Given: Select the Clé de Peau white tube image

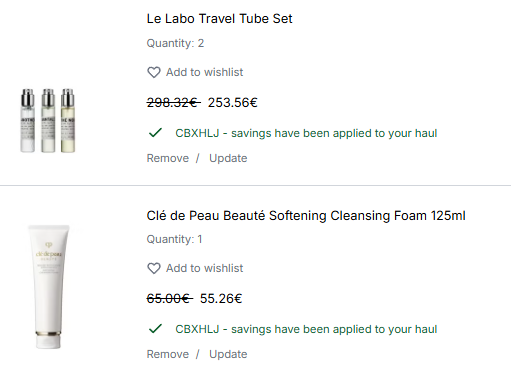Looking at the screenshot, I should pos(49,287).
